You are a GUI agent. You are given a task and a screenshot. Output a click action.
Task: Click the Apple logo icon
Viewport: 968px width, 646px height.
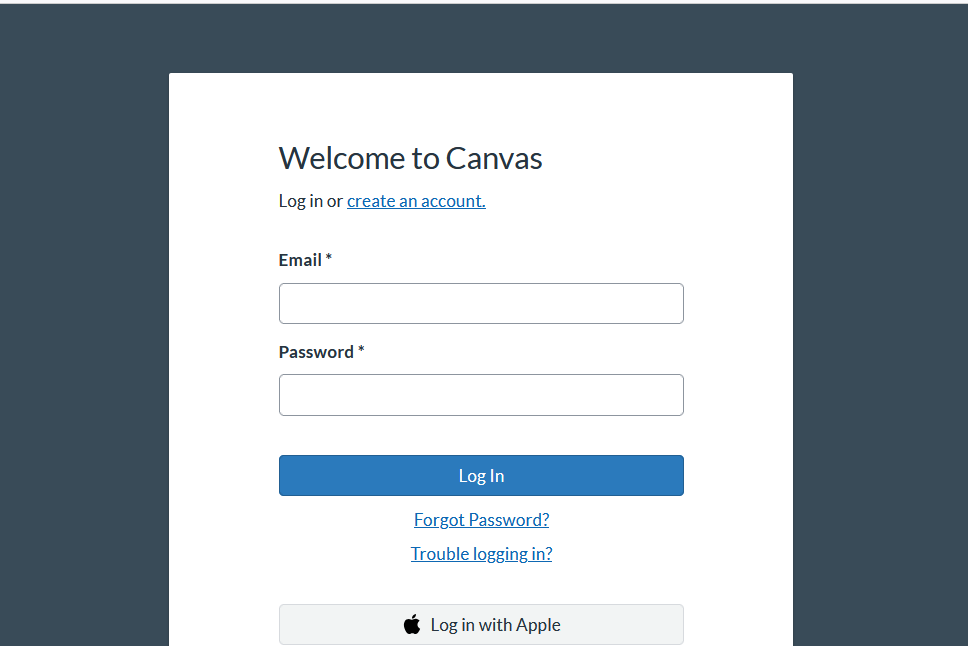tap(412, 625)
